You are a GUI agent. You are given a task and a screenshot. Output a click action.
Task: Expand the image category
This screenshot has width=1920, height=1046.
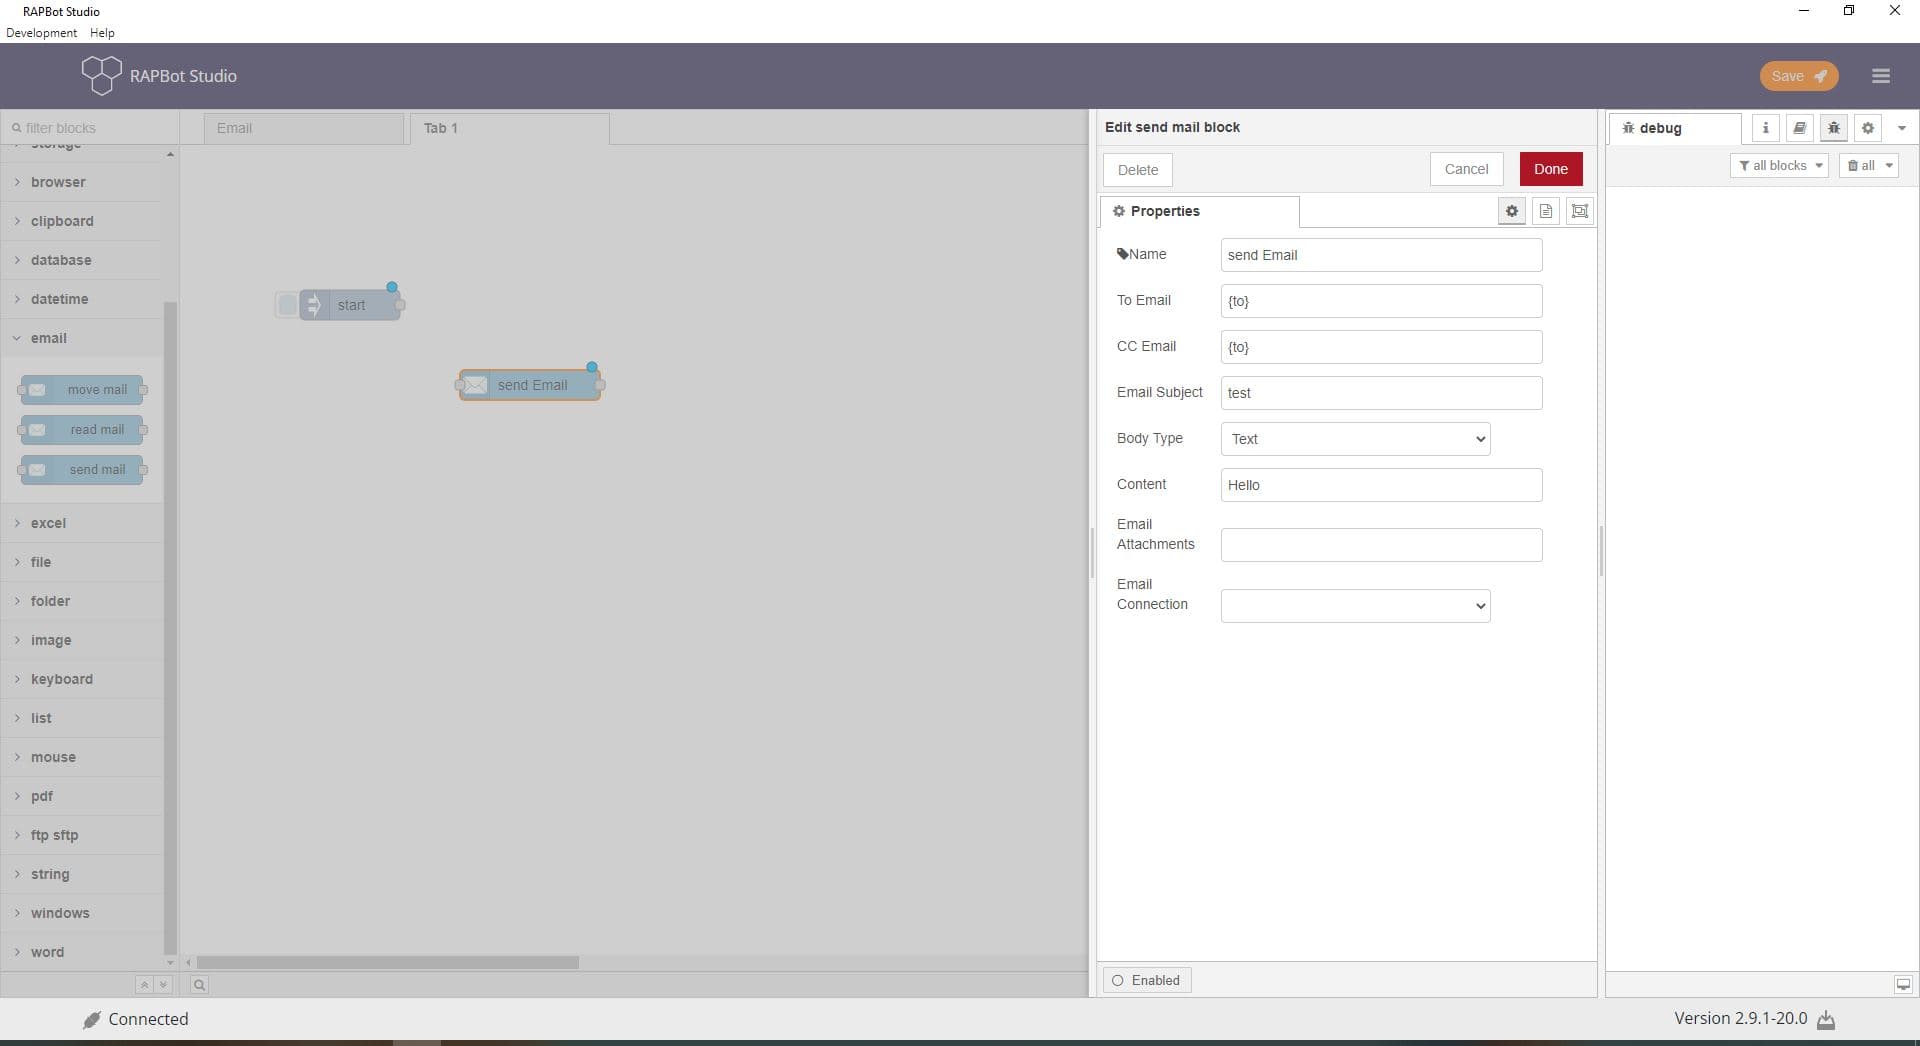[x=80, y=640]
